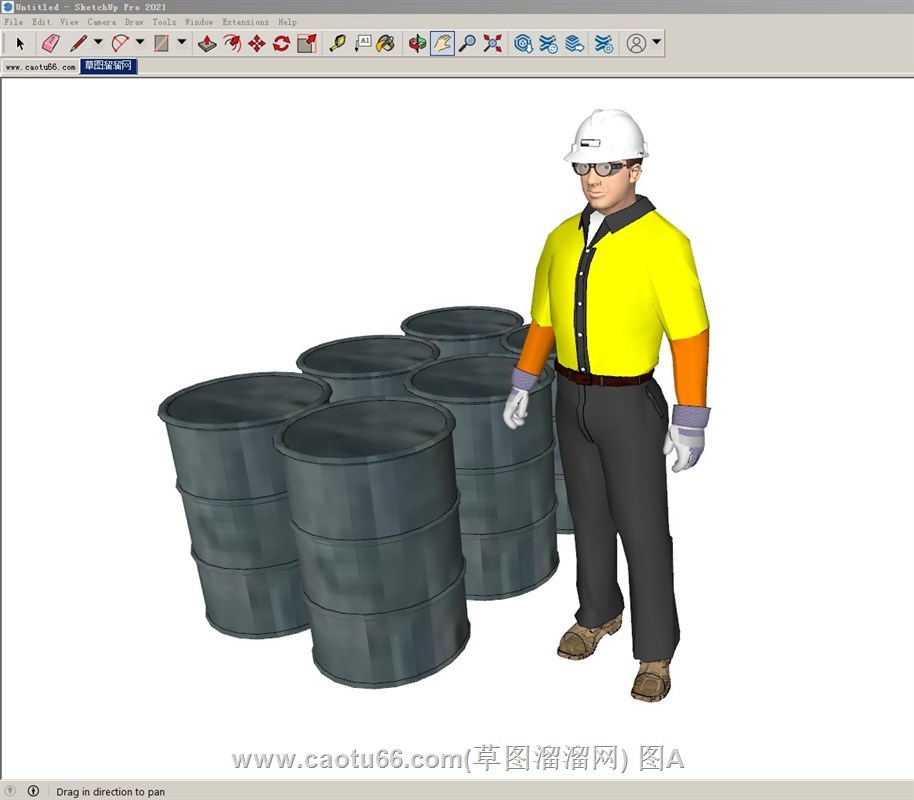Pick the Eraser tool

pyautogui.click(x=50, y=43)
